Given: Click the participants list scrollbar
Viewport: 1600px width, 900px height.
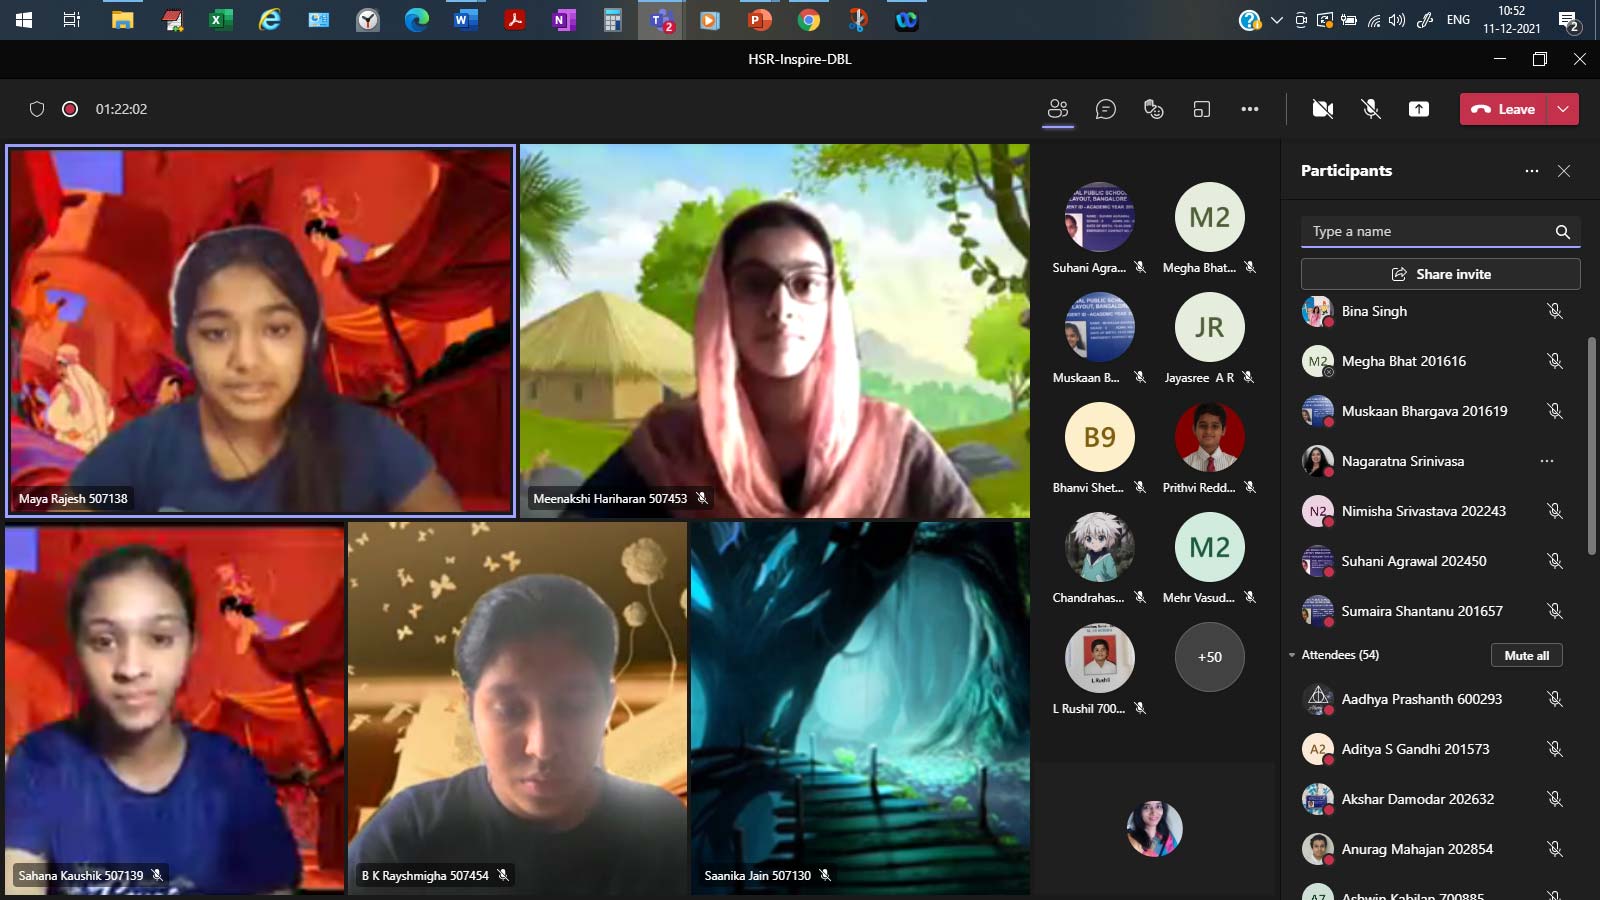Looking at the screenshot, I should point(1592,445).
